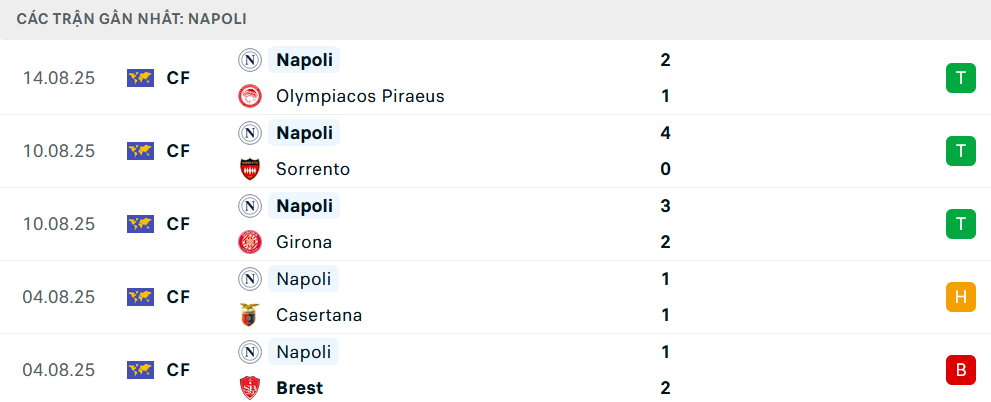Open the Girona team link
This screenshot has height=402, width=991.
(304, 242)
